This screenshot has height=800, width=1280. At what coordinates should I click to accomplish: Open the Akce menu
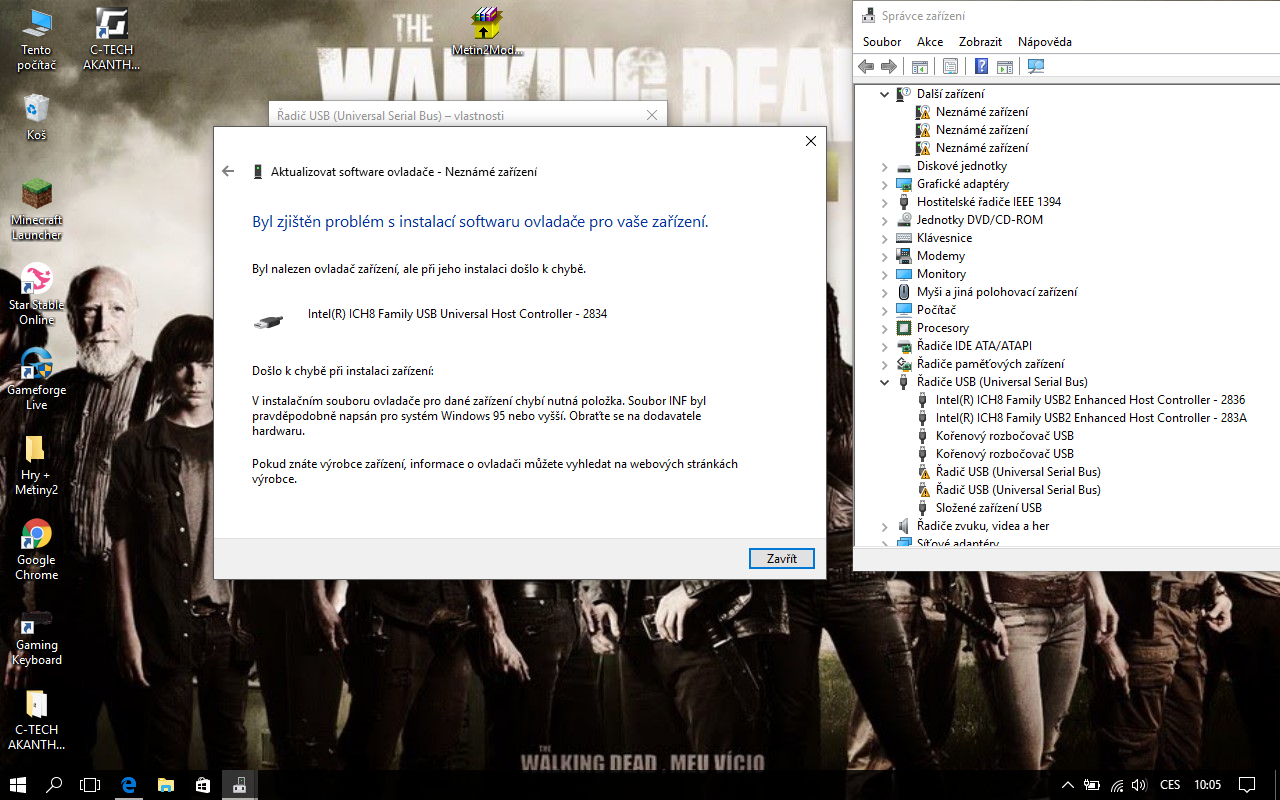pyautogui.click(x=930, y=42)
